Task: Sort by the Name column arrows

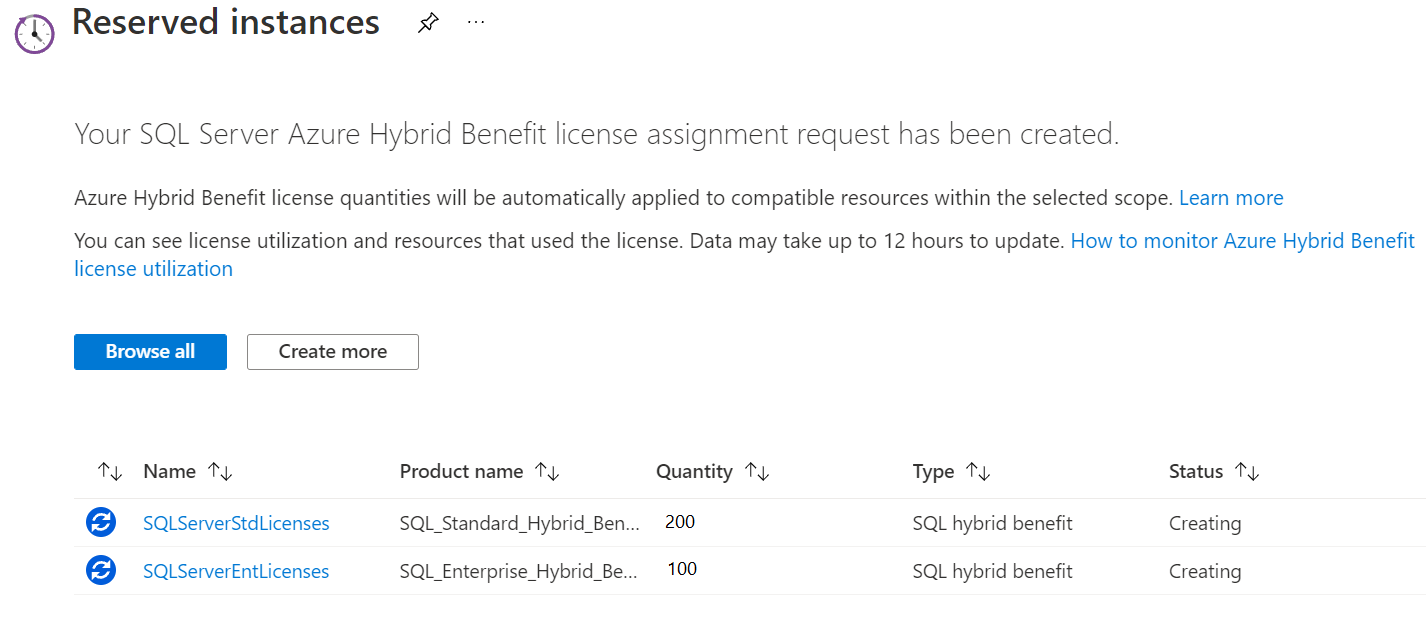Action: click(220, 472)
